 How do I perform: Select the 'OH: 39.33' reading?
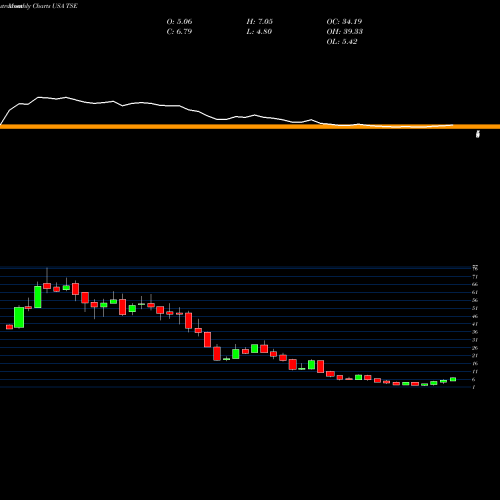pyautogui.click(x=345, y=32)
